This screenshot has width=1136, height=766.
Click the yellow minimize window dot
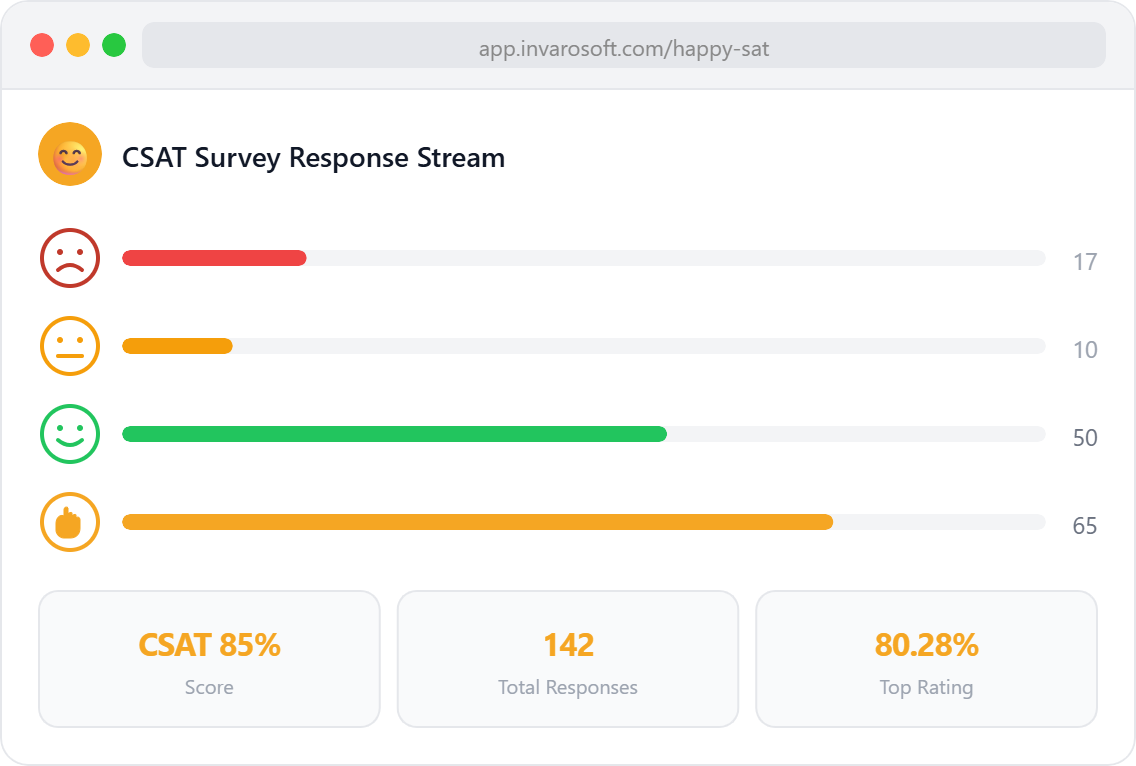tap(78, 45)
